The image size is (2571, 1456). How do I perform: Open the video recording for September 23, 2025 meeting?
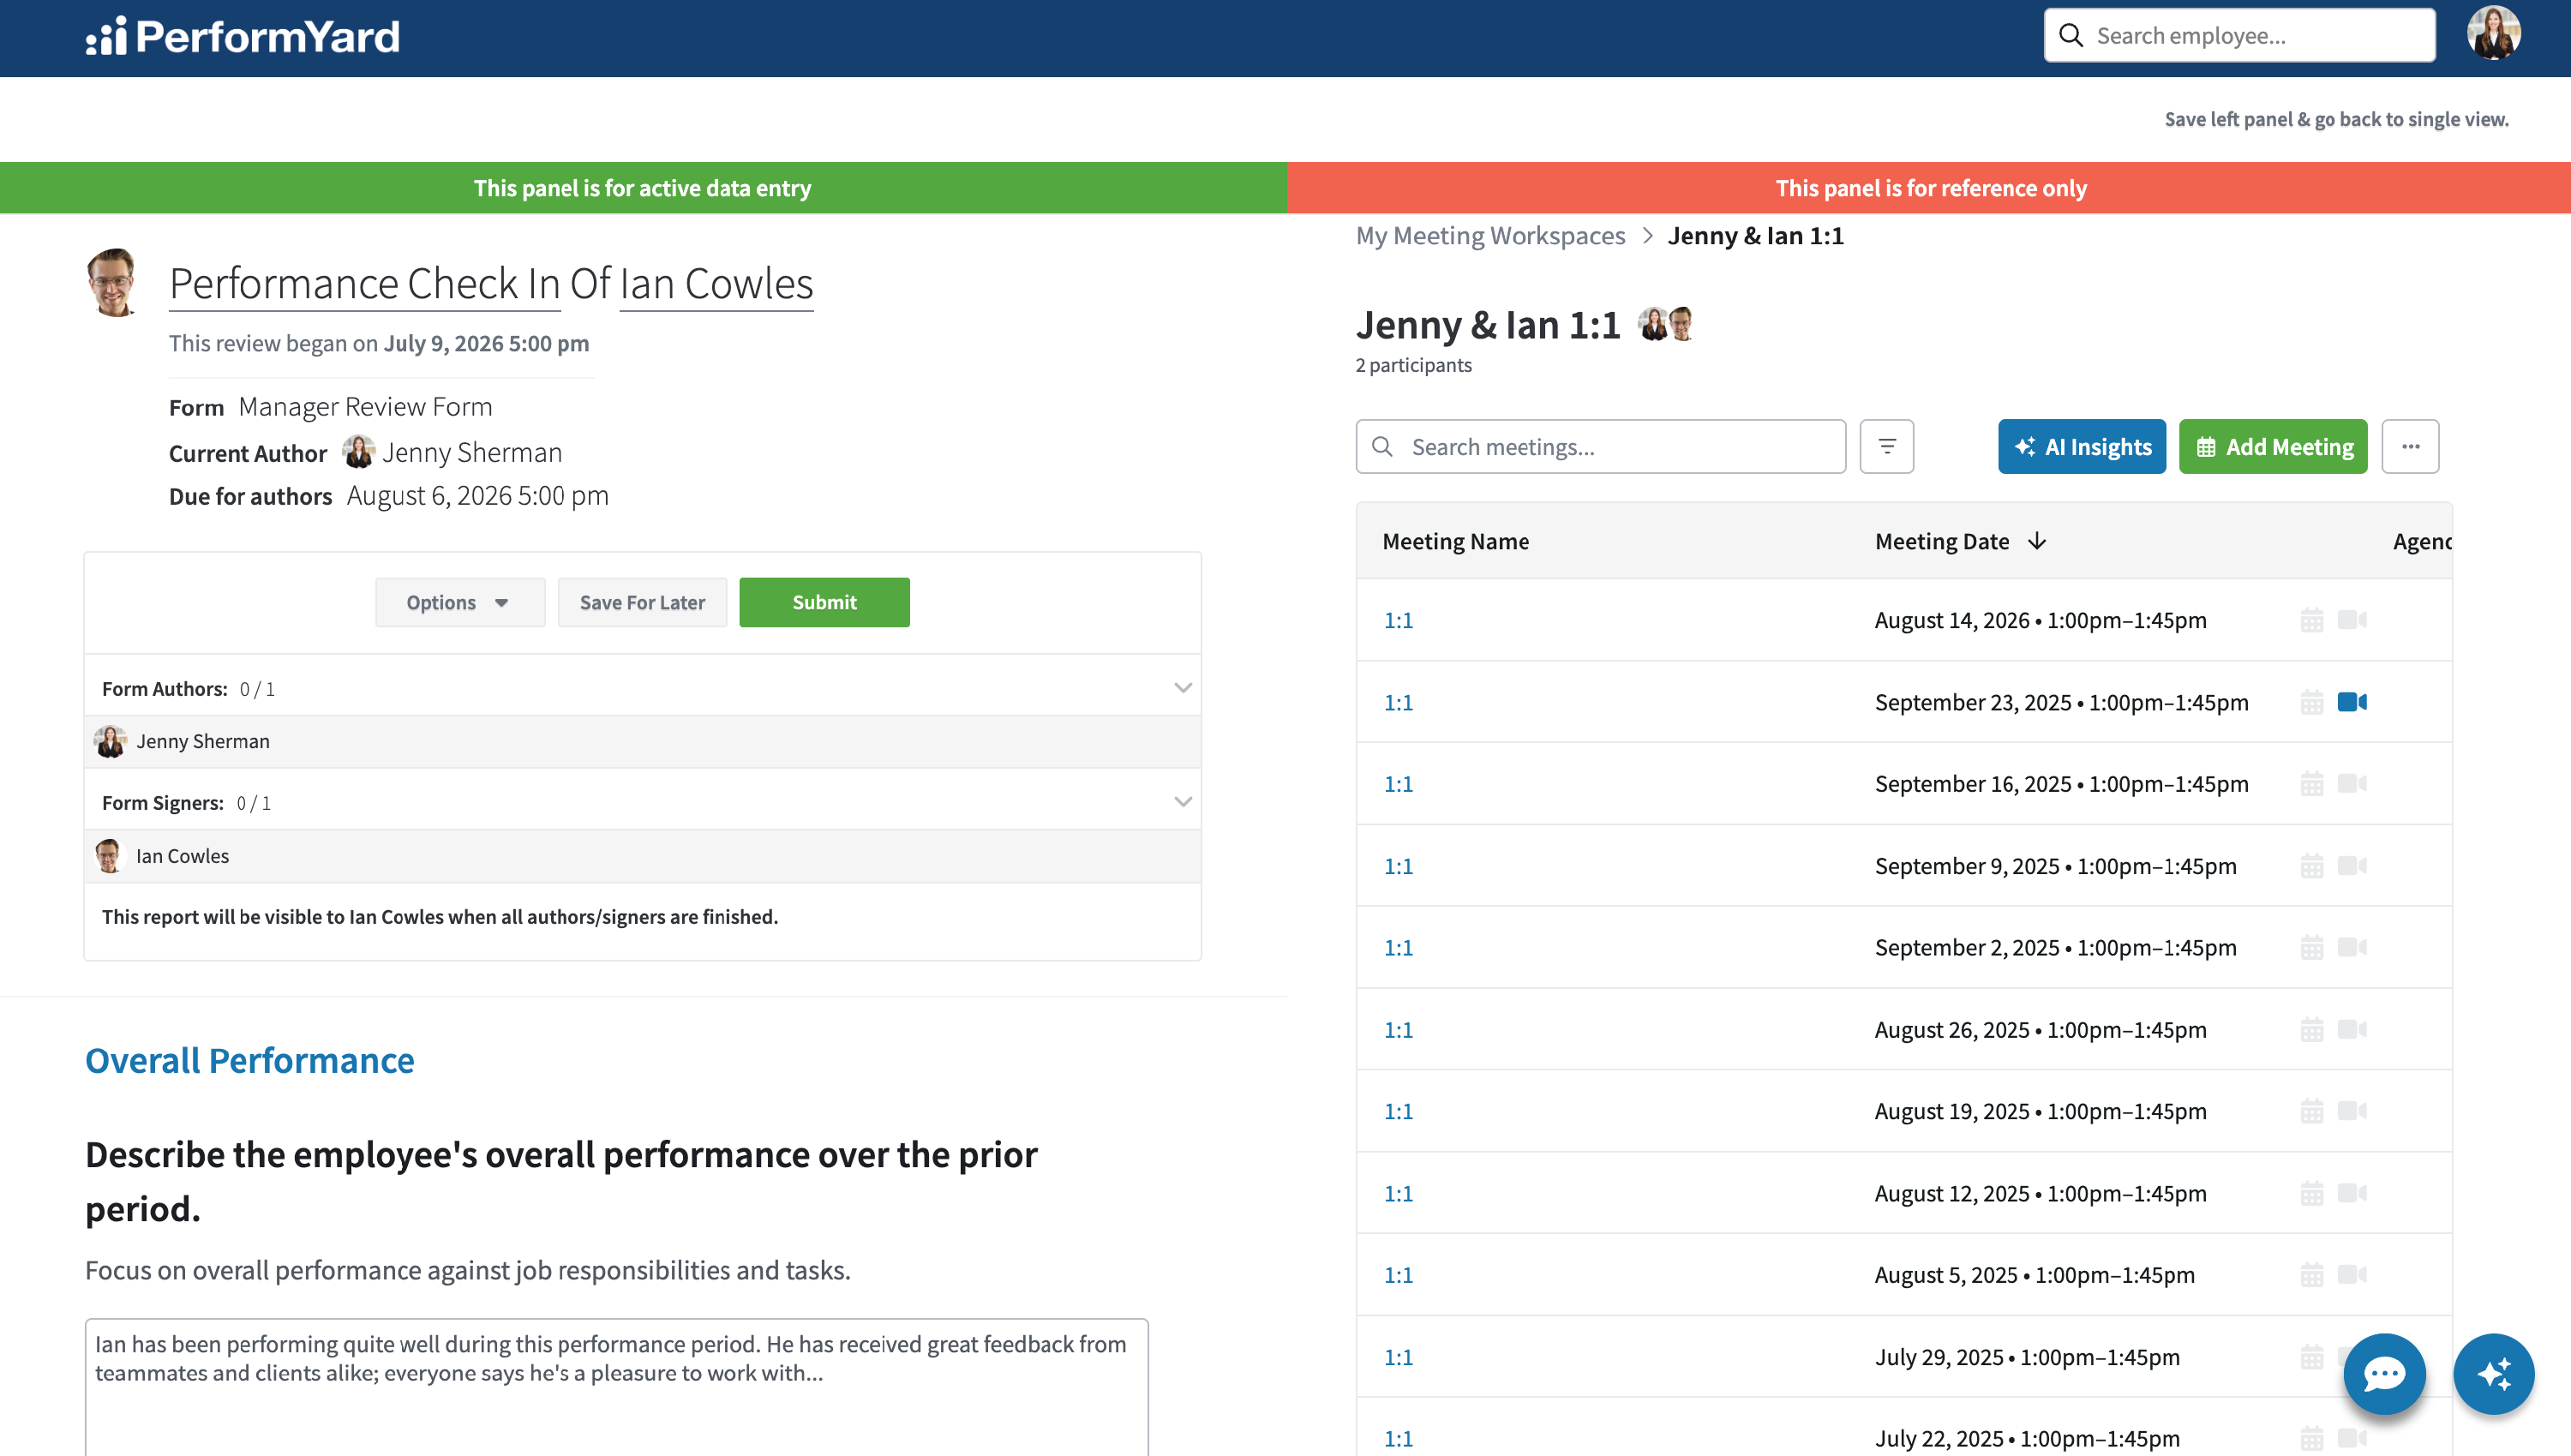[2352, 702]
